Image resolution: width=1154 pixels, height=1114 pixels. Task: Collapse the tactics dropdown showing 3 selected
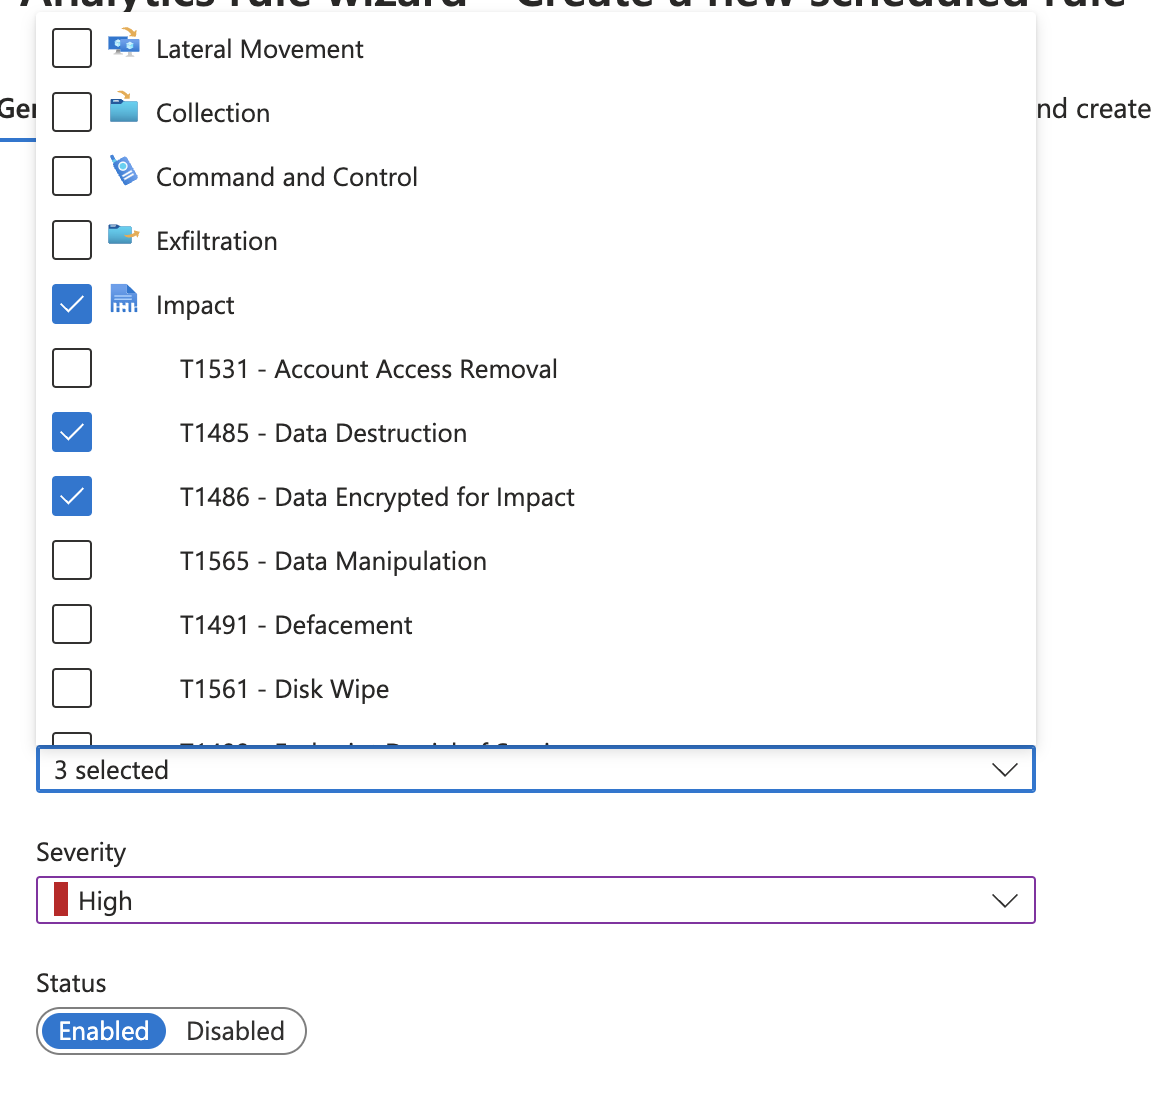pos(1004,769)
